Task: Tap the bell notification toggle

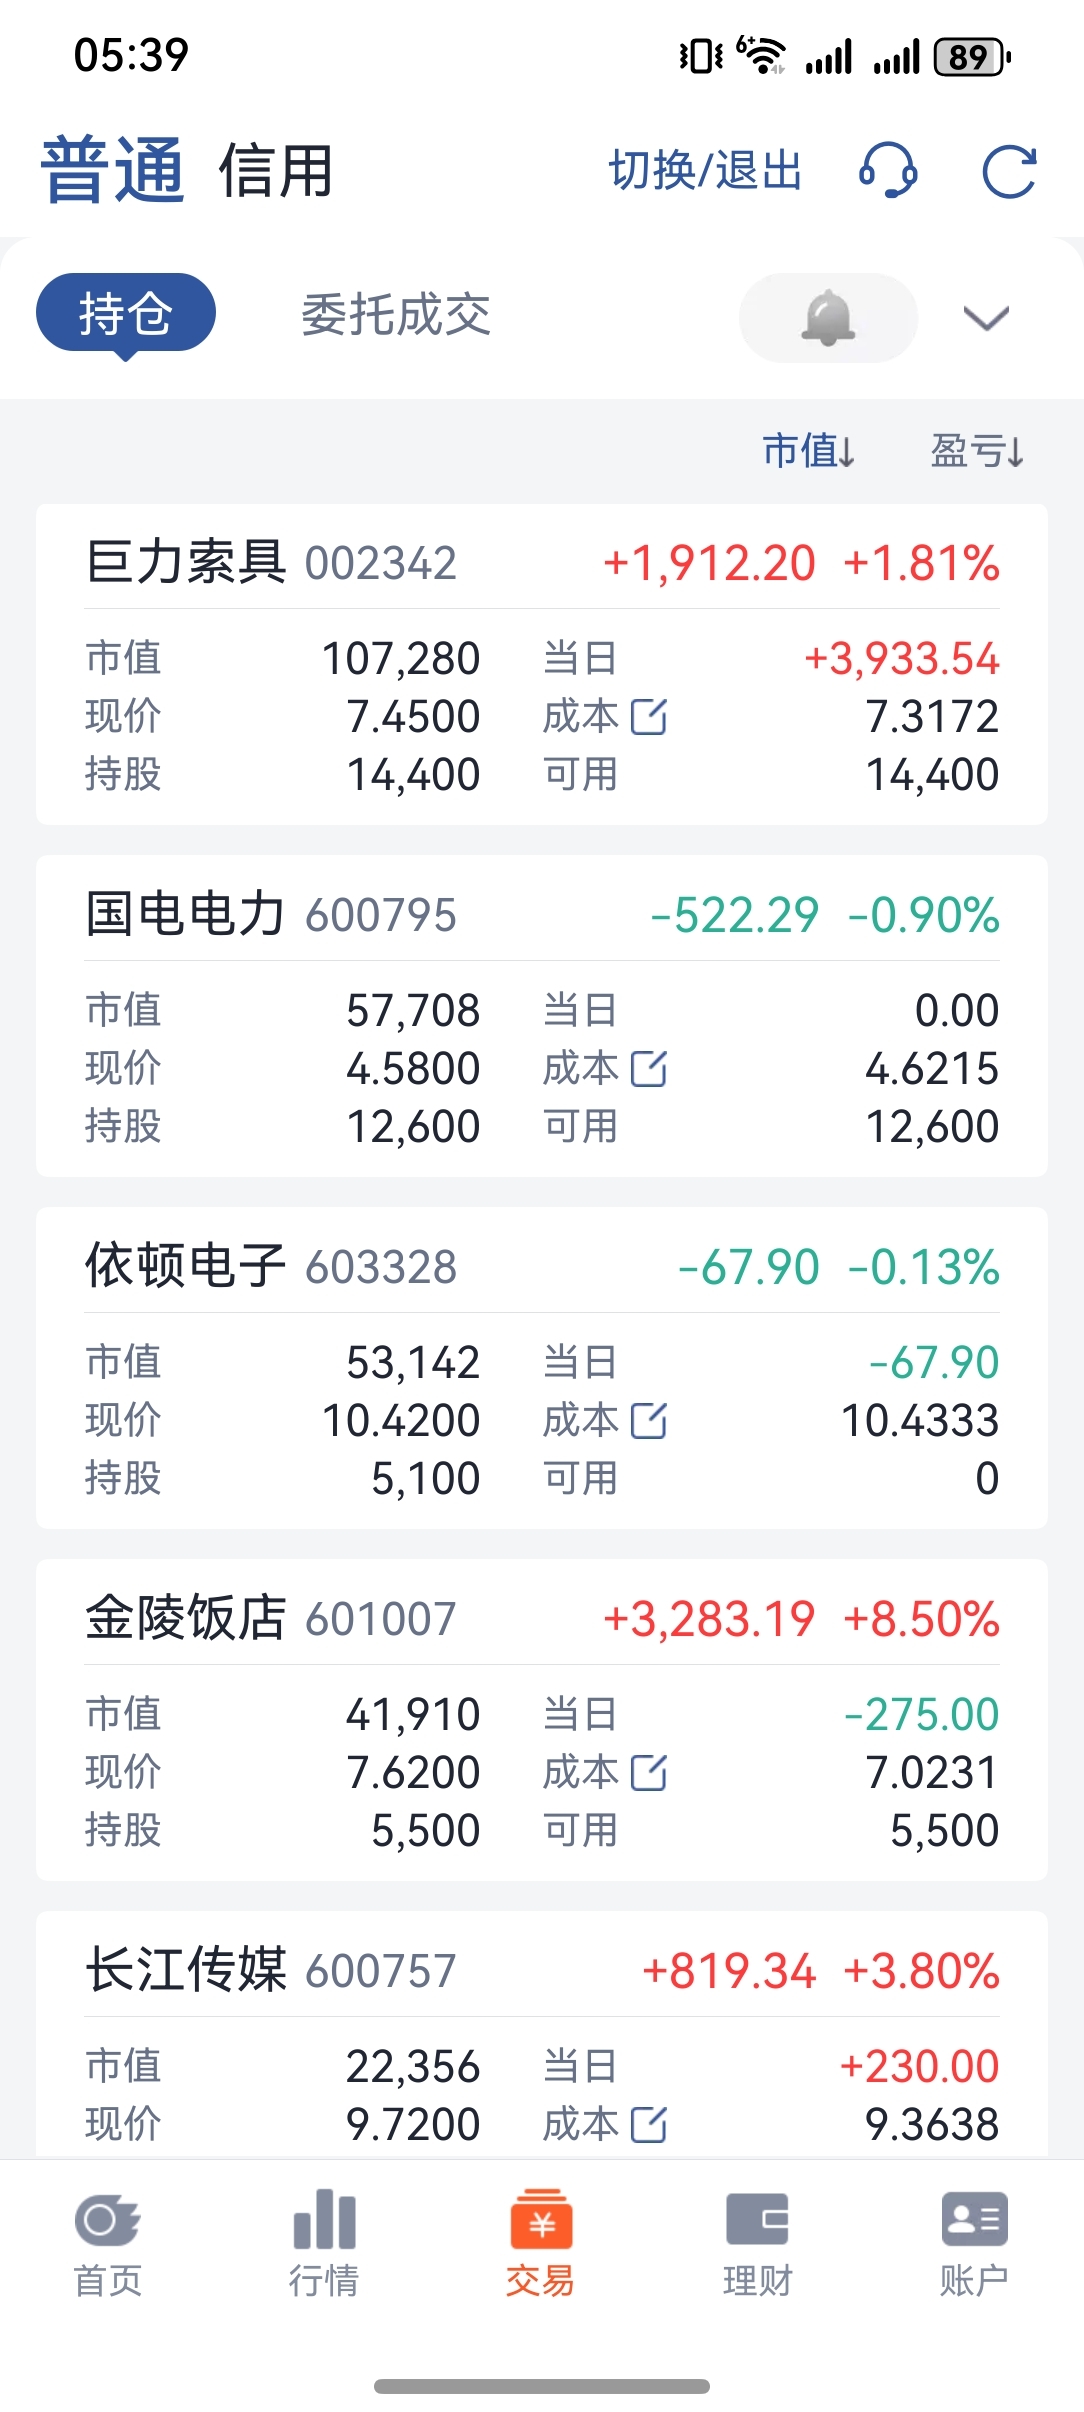Action: tap(828, 318)
